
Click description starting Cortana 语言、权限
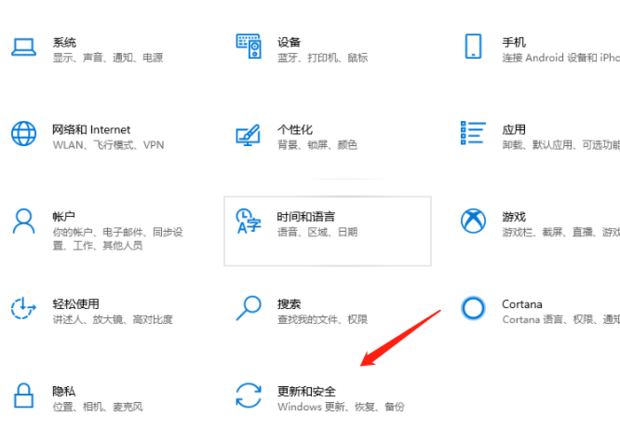(x=561, y=320)
